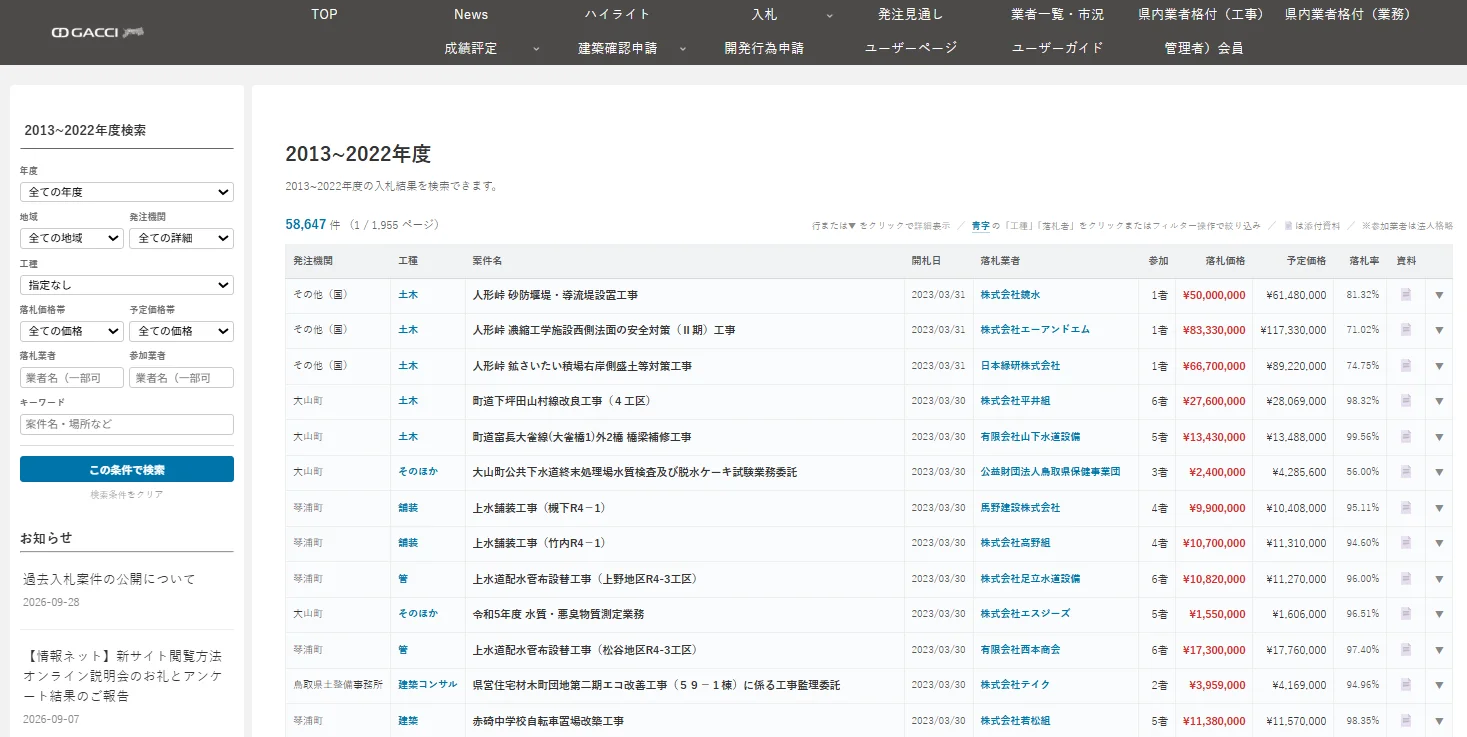Open the document icon for the 有限会社西本商会 row

(x=1406, y=650)
